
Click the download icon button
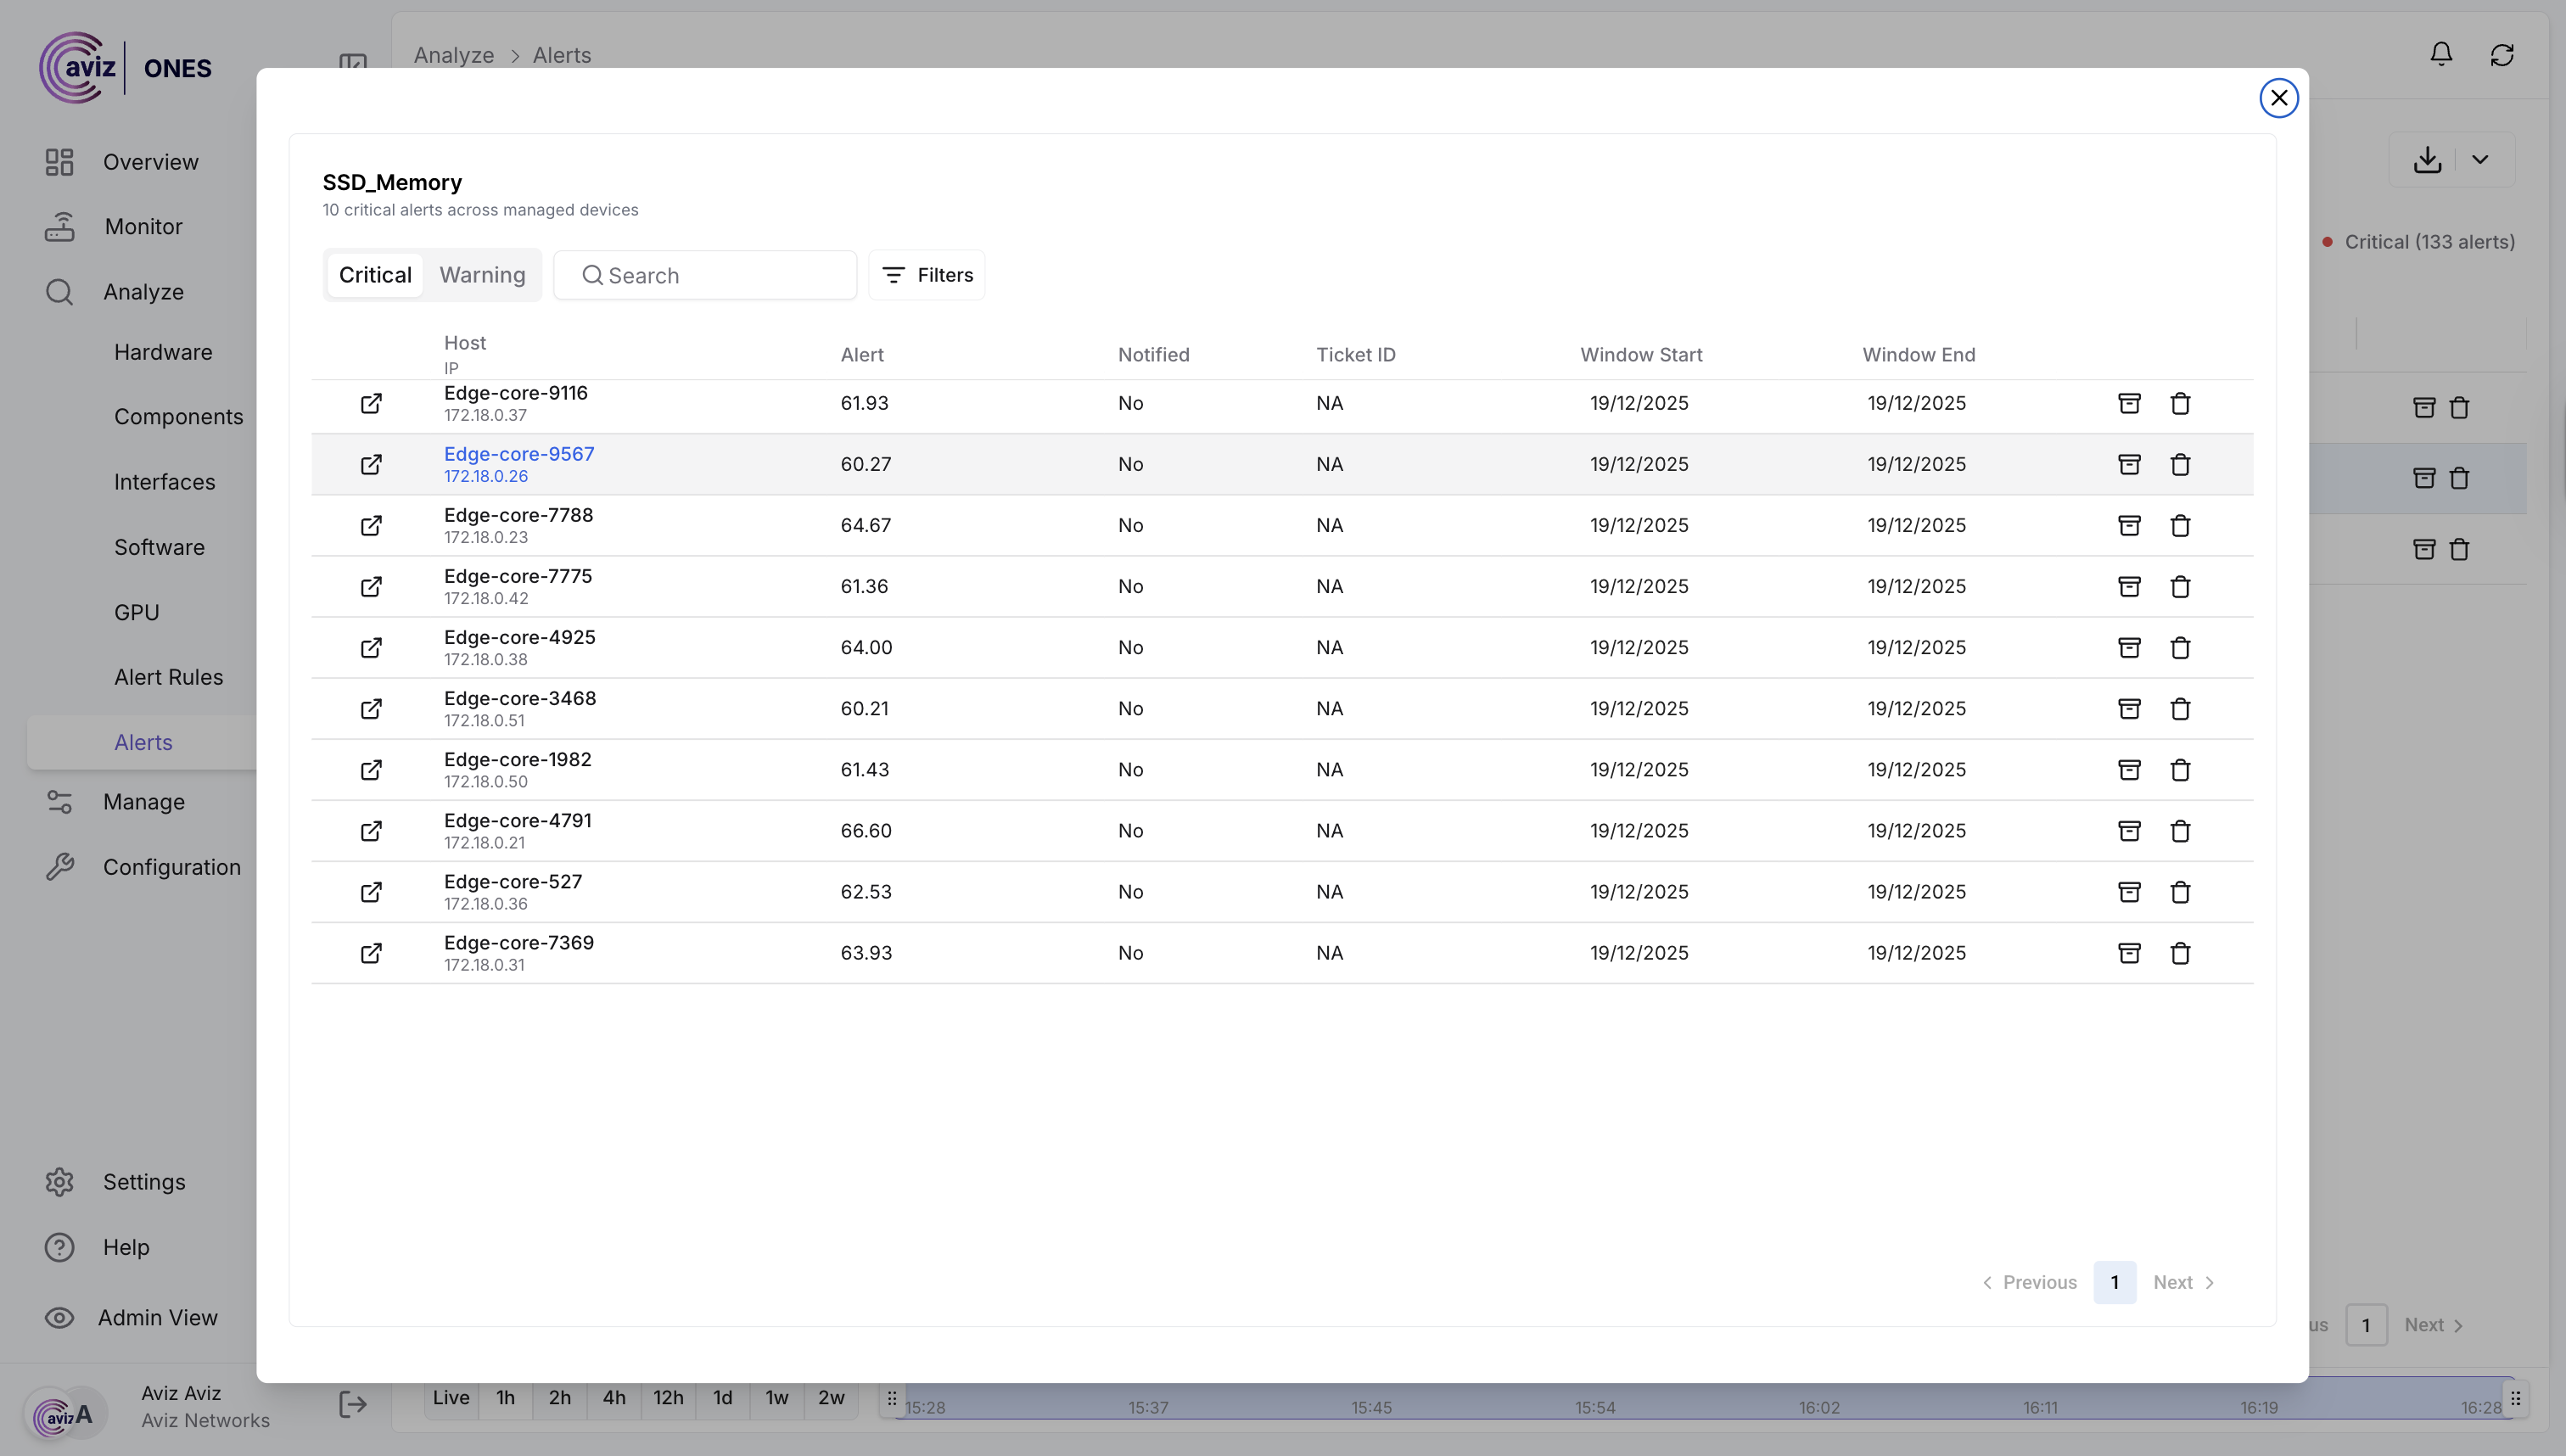point(2427,159)
